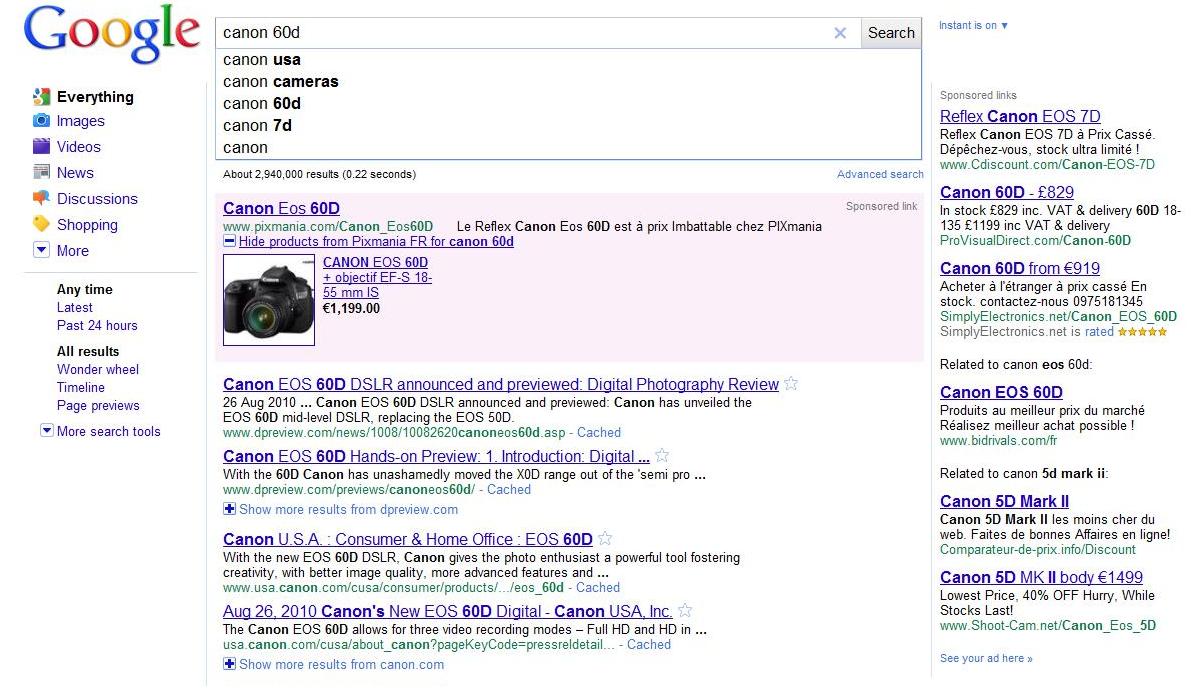Switch to Timeline view
The width and height of the screenshot is (1192, 690).
click(x=81, y=387)
